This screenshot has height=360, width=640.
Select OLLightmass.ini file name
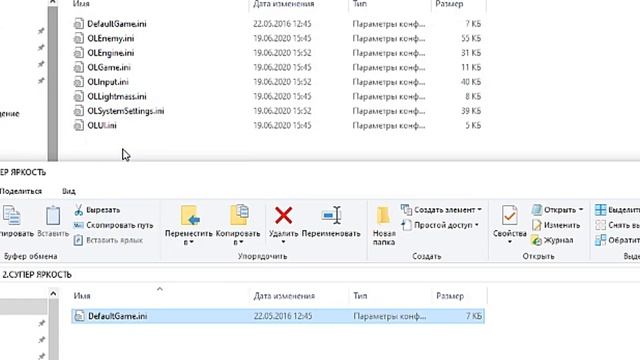[117, 97]
